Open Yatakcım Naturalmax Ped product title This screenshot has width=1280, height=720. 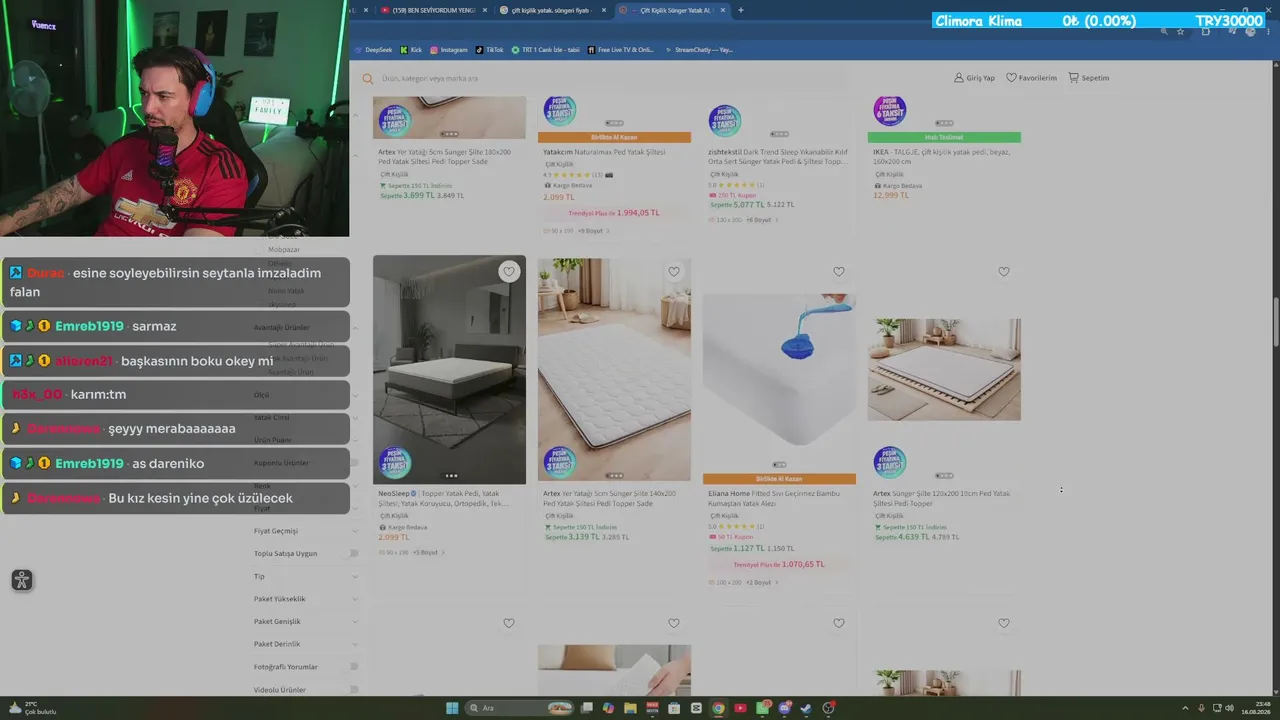tap(604, 152)
